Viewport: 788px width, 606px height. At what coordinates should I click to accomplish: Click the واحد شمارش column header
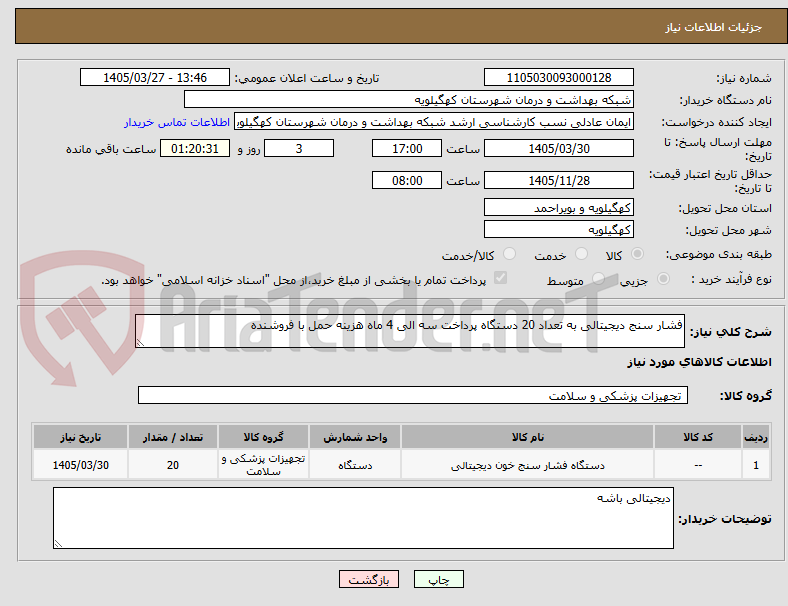(355, 437)
